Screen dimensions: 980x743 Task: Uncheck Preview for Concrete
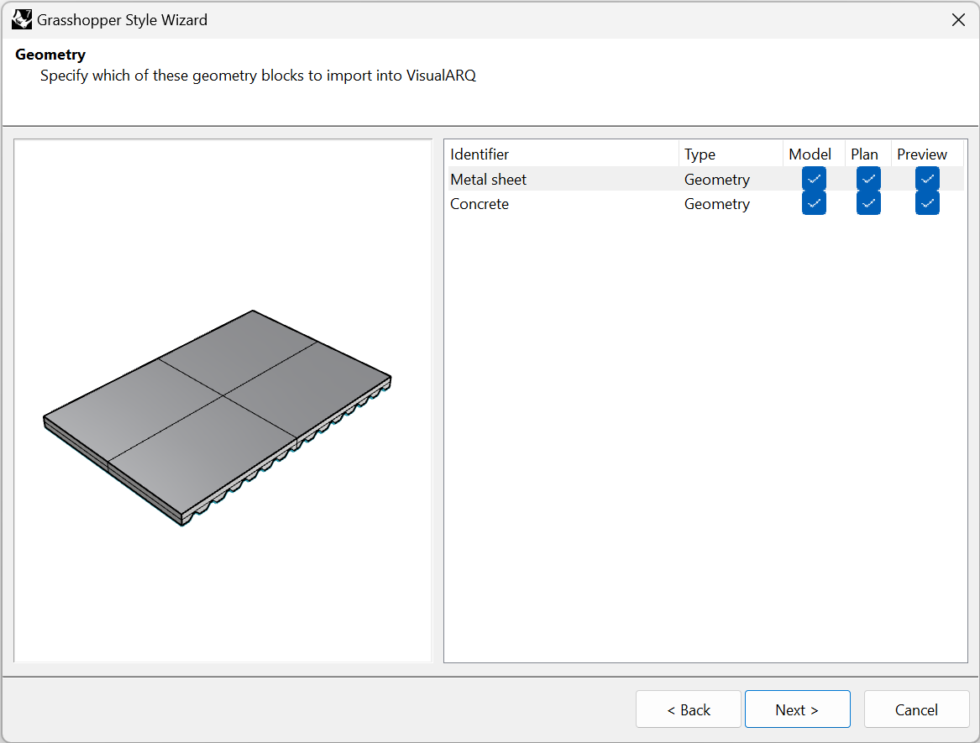tap(926, 203)
